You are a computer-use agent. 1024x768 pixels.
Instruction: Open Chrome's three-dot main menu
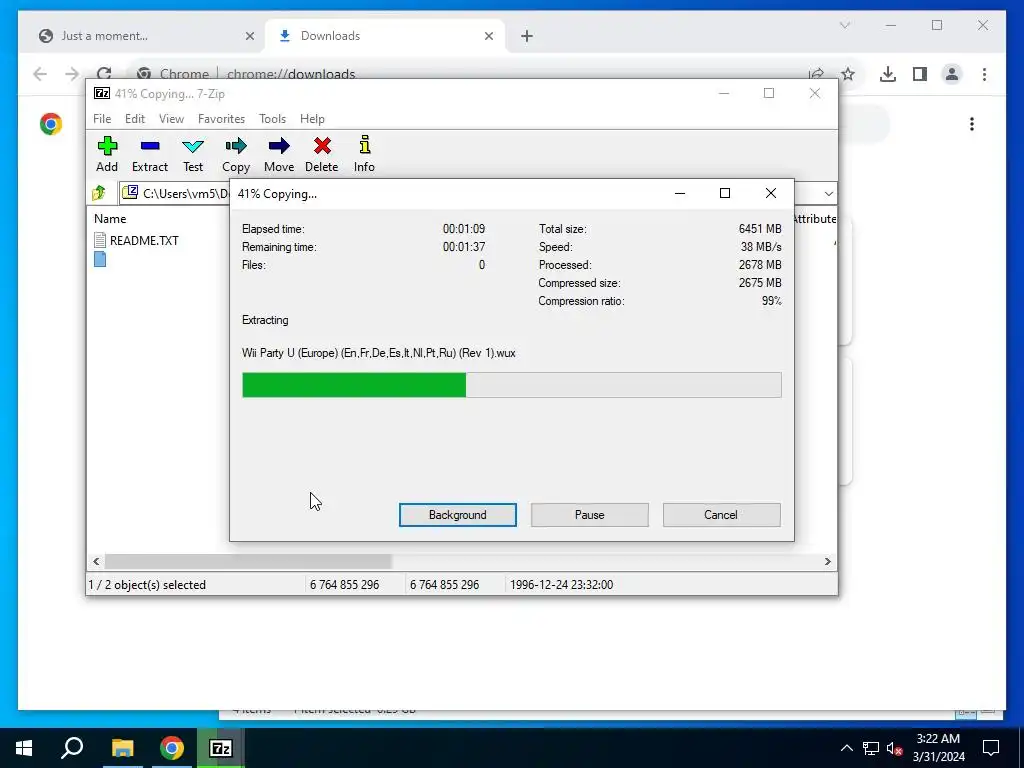point(984,74)
